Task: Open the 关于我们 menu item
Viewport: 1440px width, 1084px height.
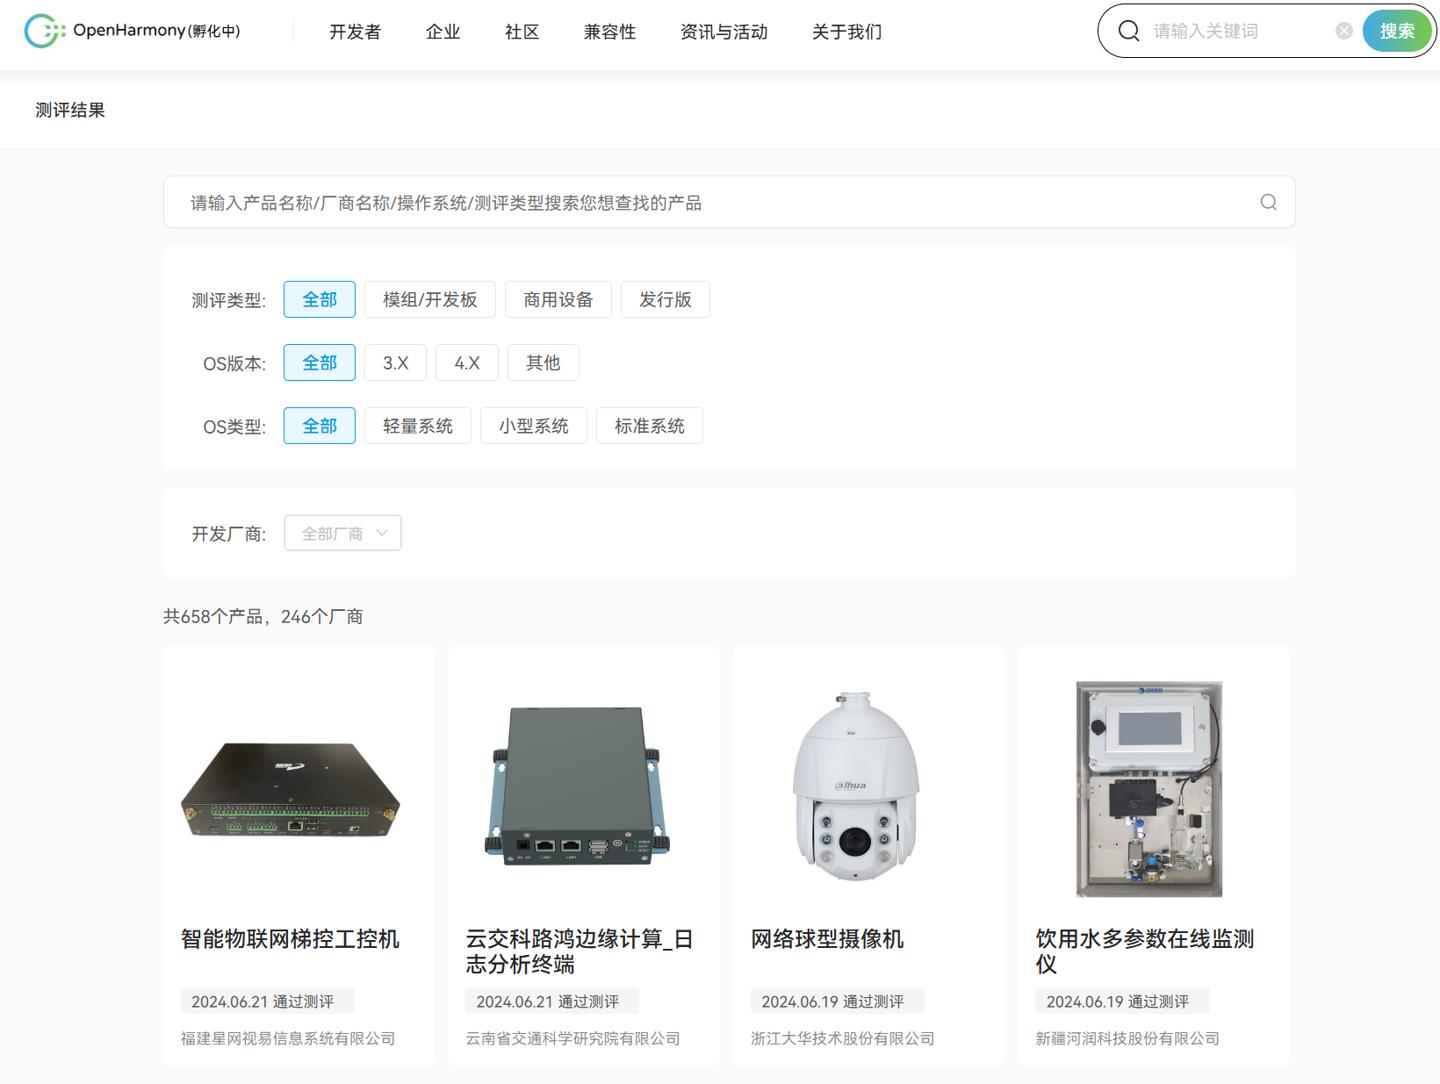Action: 846,32
